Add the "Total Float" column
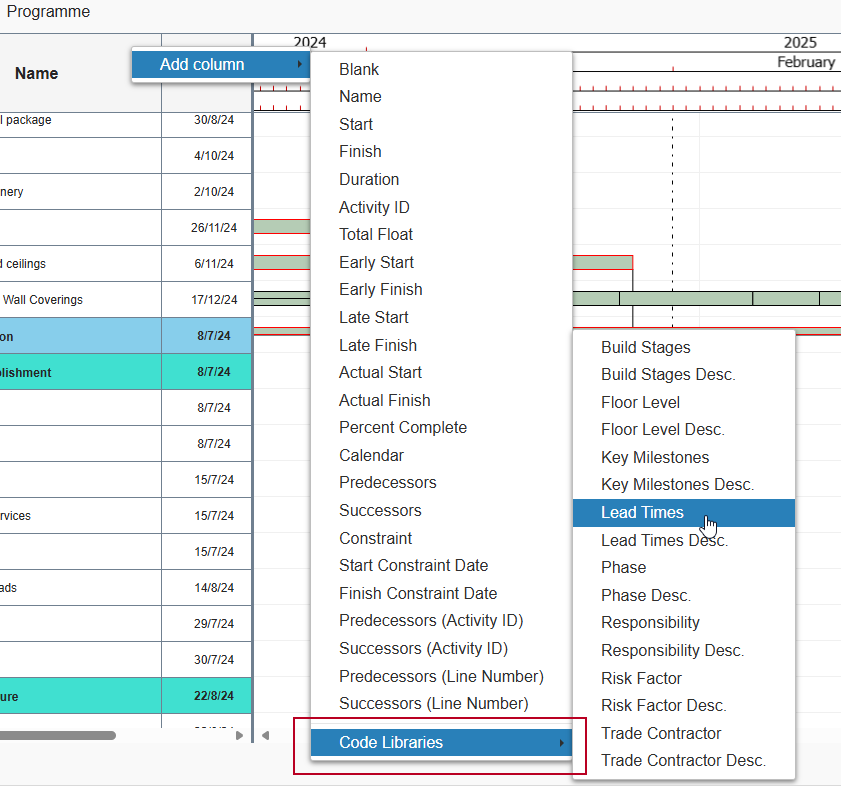Viewport: 841px width, 786px height. pos(376,234)
